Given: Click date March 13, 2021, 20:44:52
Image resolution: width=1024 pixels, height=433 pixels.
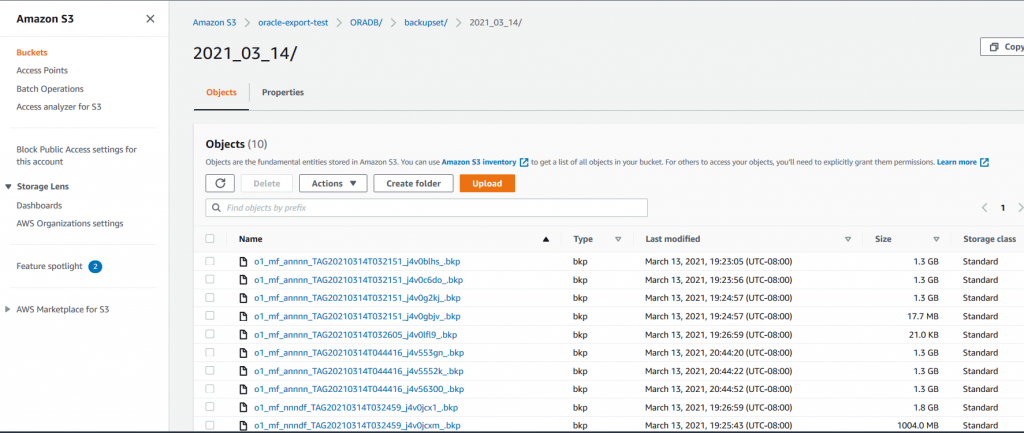Looking at the screenshot, I should click(x=718, y=389).
